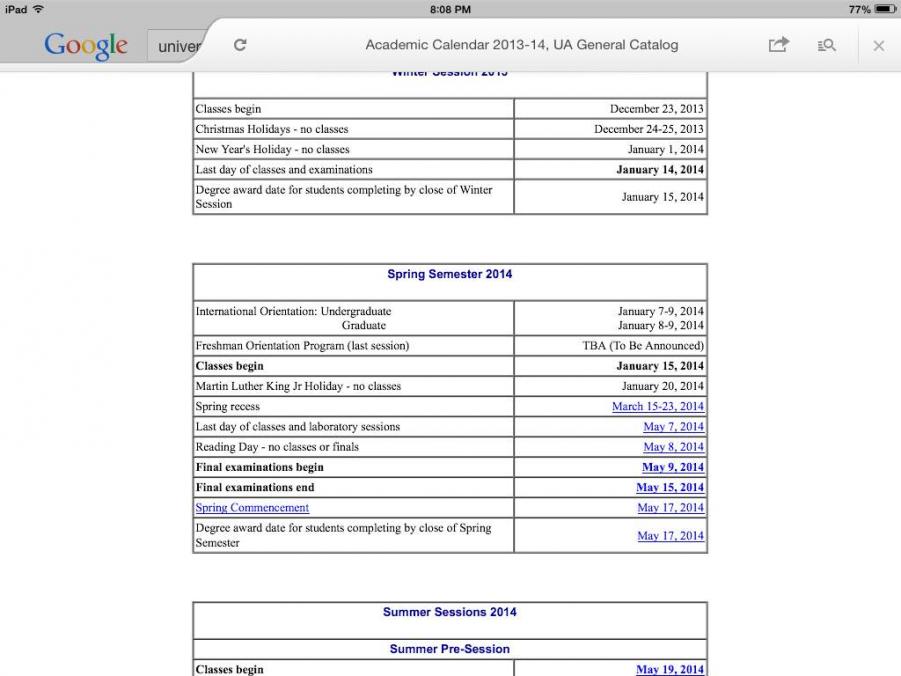Tap the page title in toolbar
Image resolution: width=901 pixels, height=676 pixels.
pos(521,45)
